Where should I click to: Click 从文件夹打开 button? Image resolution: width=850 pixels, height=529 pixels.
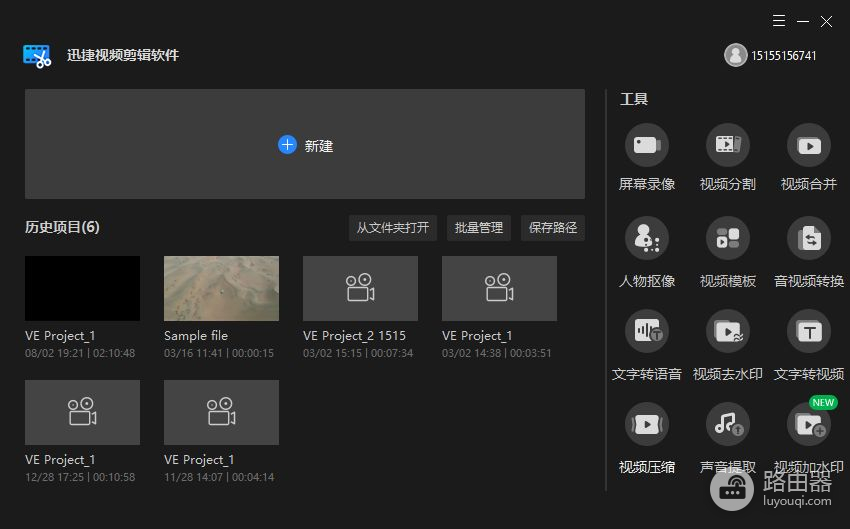coord(392,228)
